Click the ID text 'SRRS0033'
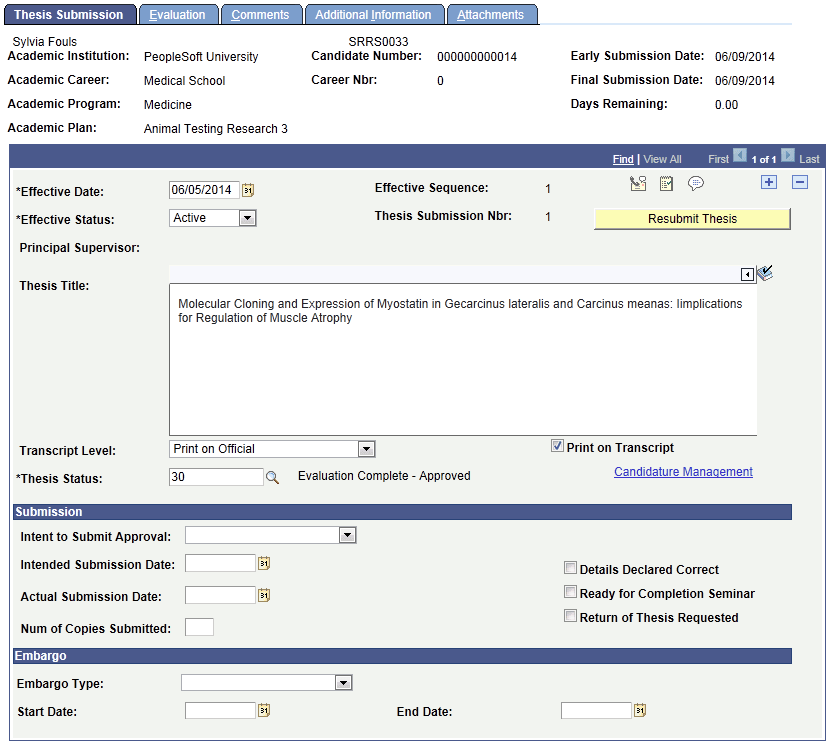Screen dimensions: 830x746 (378, 41)
